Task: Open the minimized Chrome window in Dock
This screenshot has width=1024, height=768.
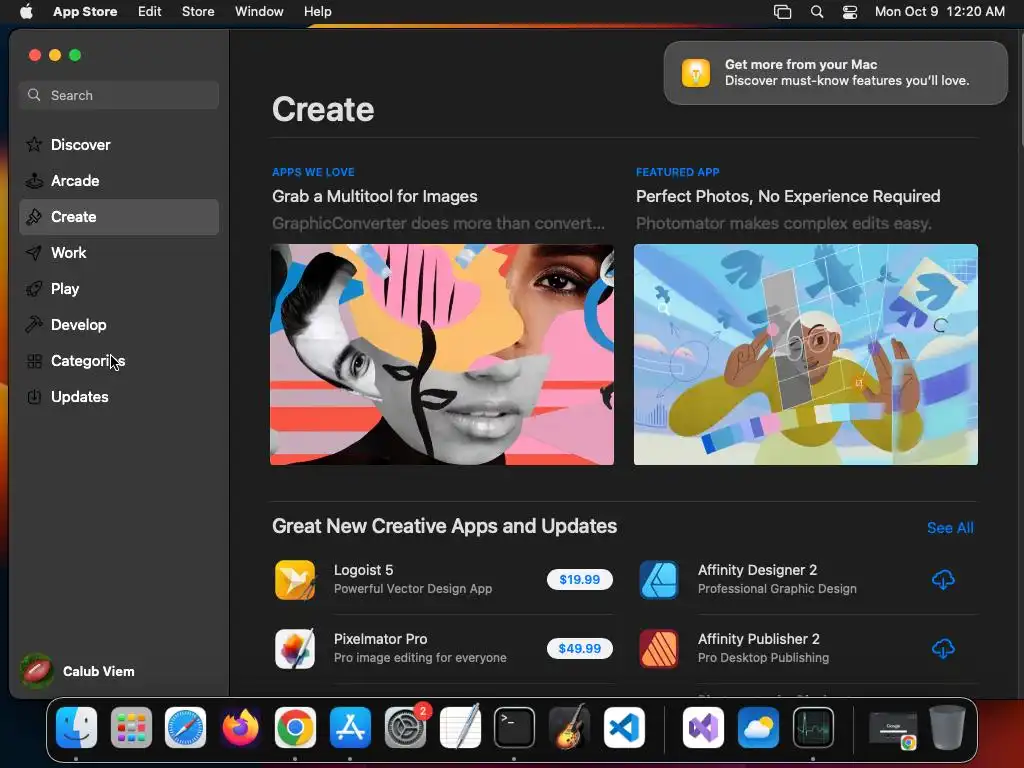Action: [893, 728]
